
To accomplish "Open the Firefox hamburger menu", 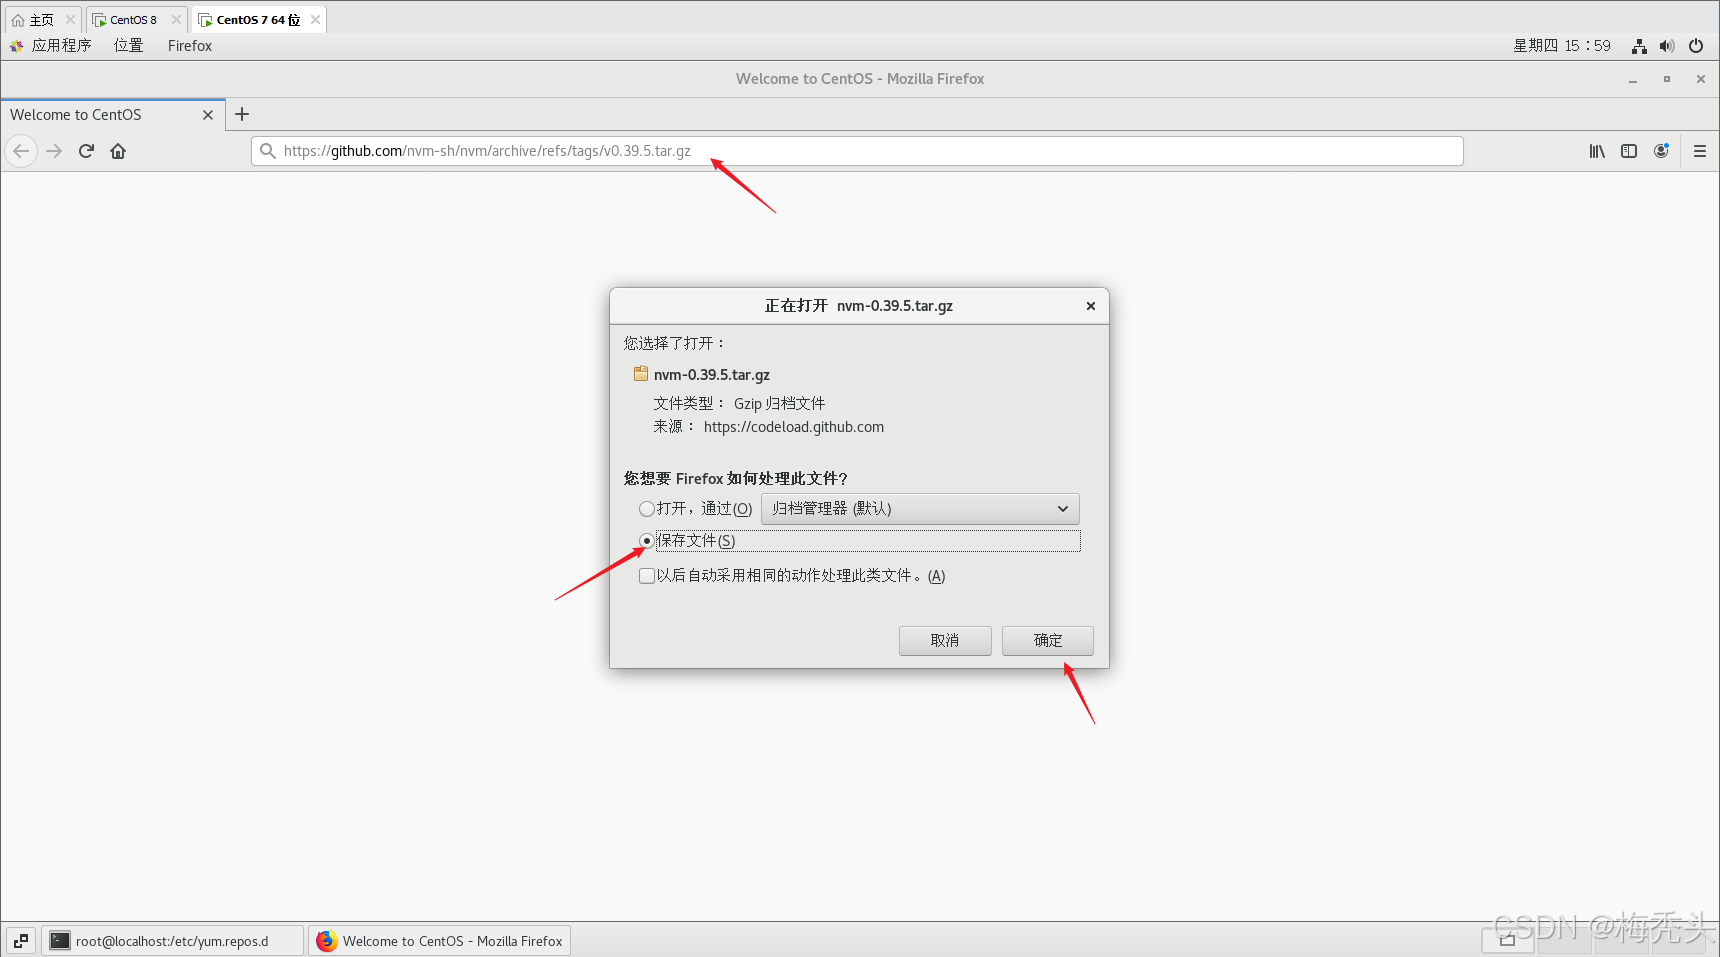I will point(1700,151).
